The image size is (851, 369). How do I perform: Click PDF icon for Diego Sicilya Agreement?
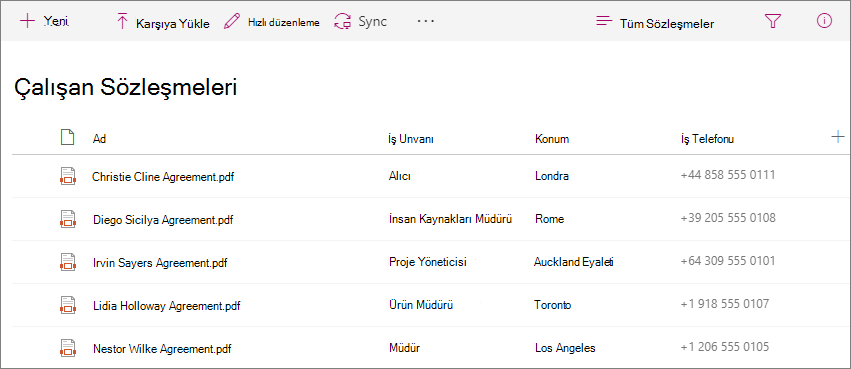tap(67, 219)
